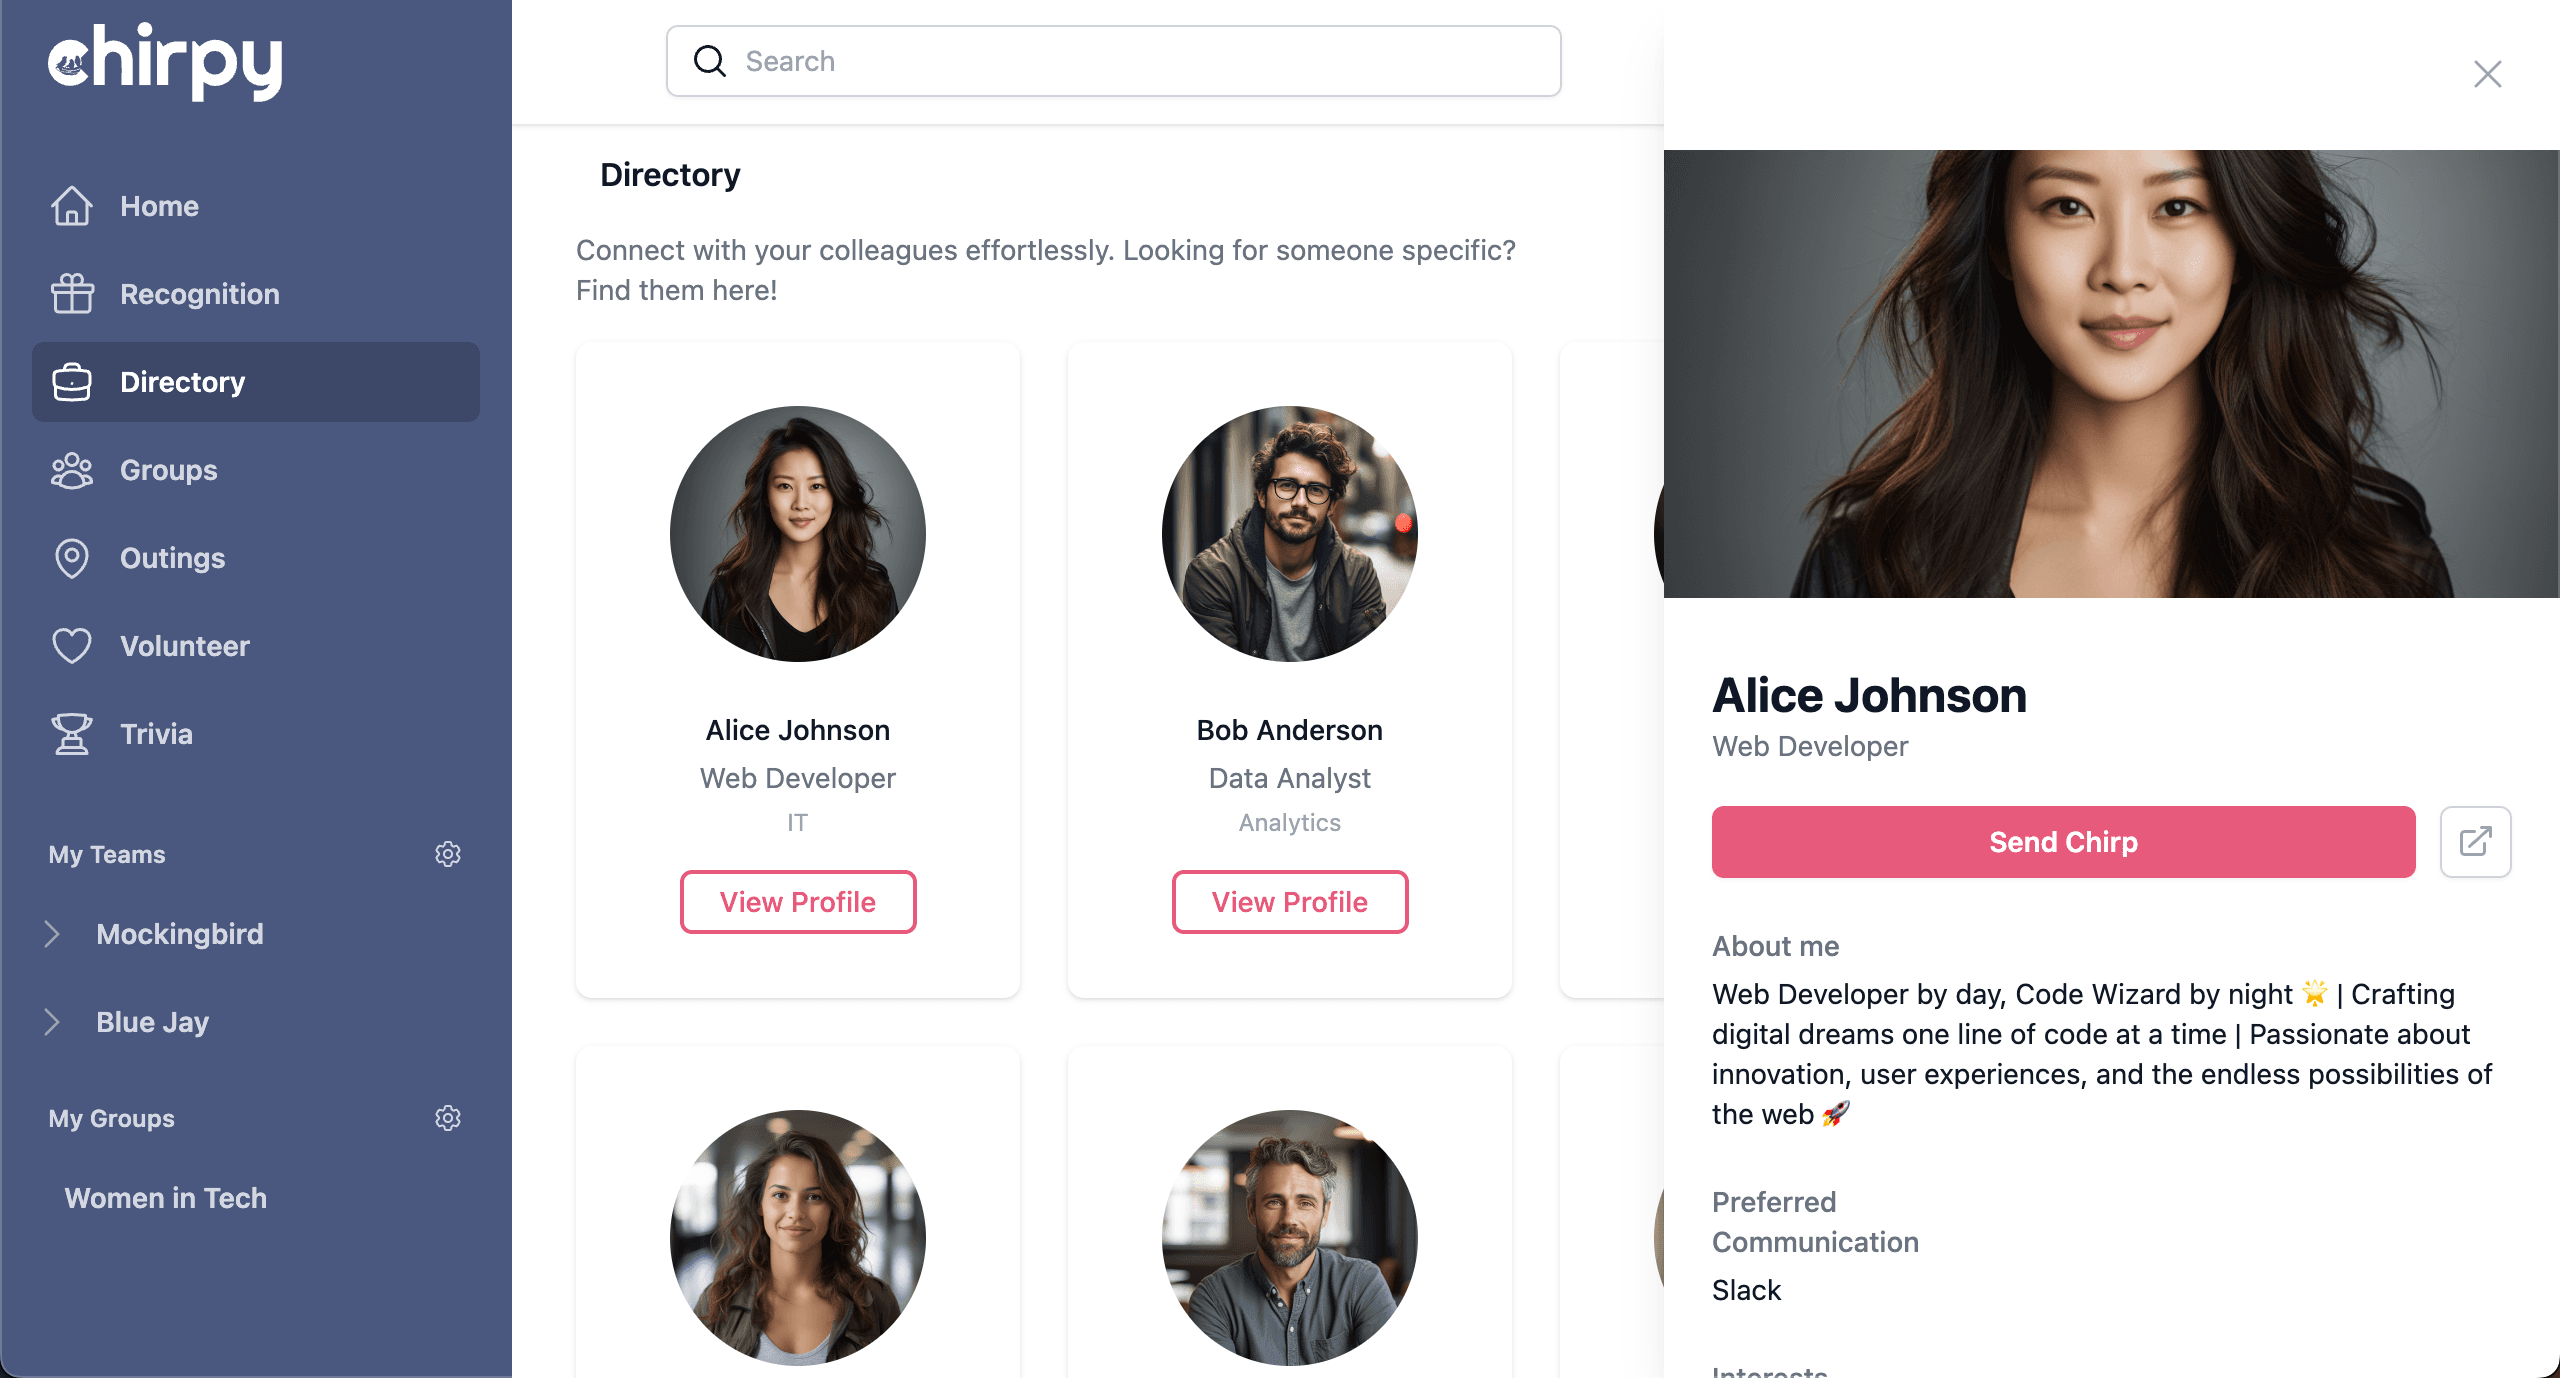Open the Women in Tech group
The height and width of the screenshot is (1378, 2560).
165,1196
